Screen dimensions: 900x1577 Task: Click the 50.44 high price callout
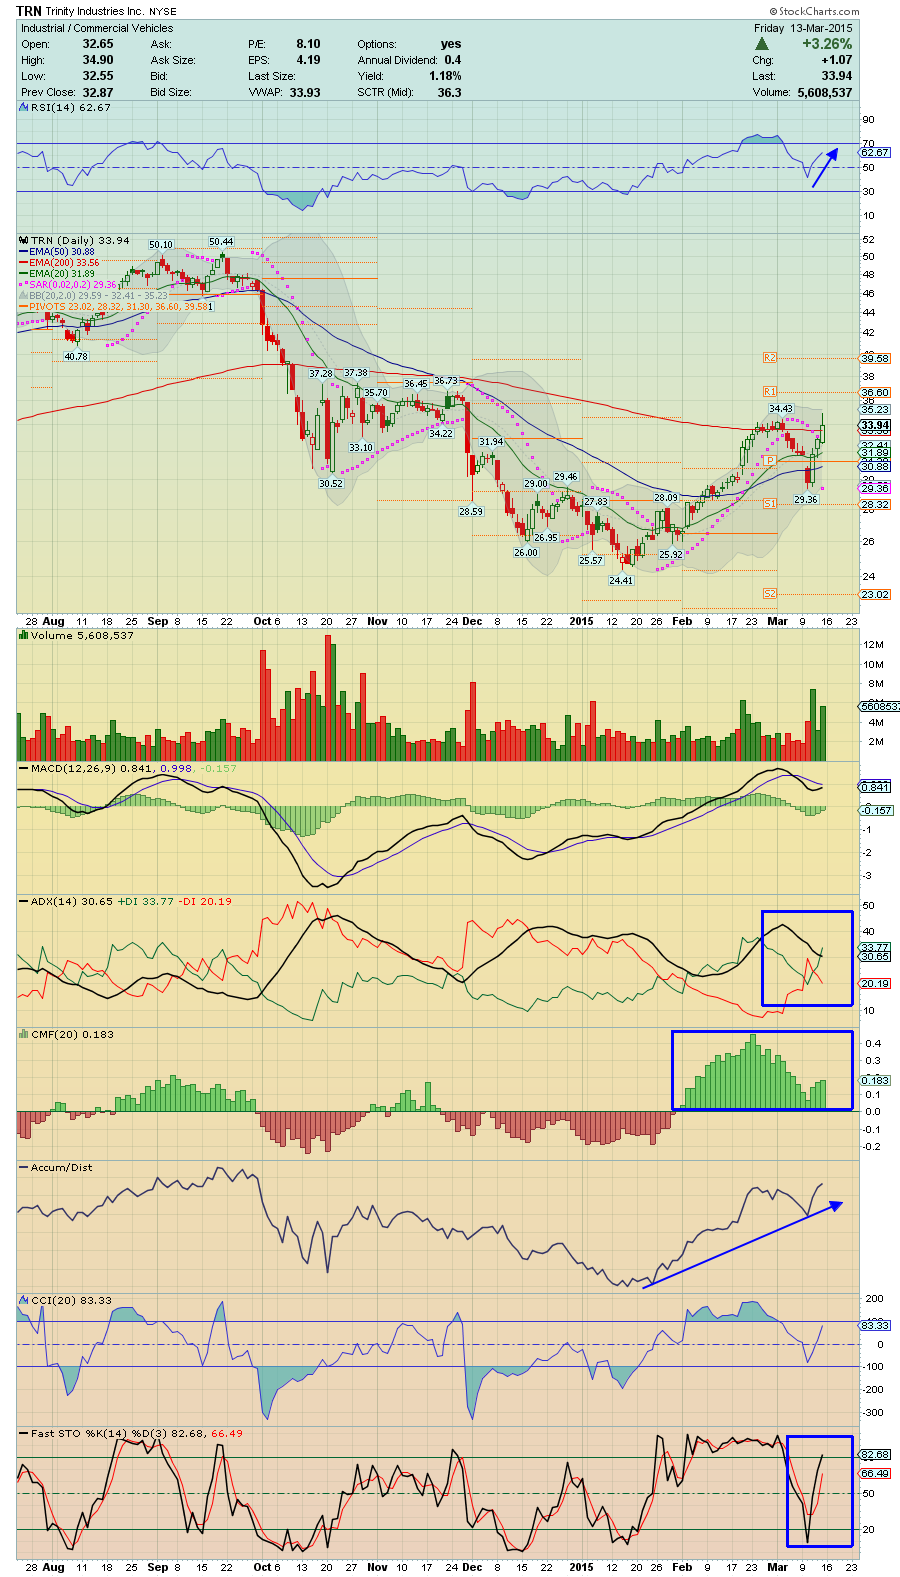coord(221,241)
